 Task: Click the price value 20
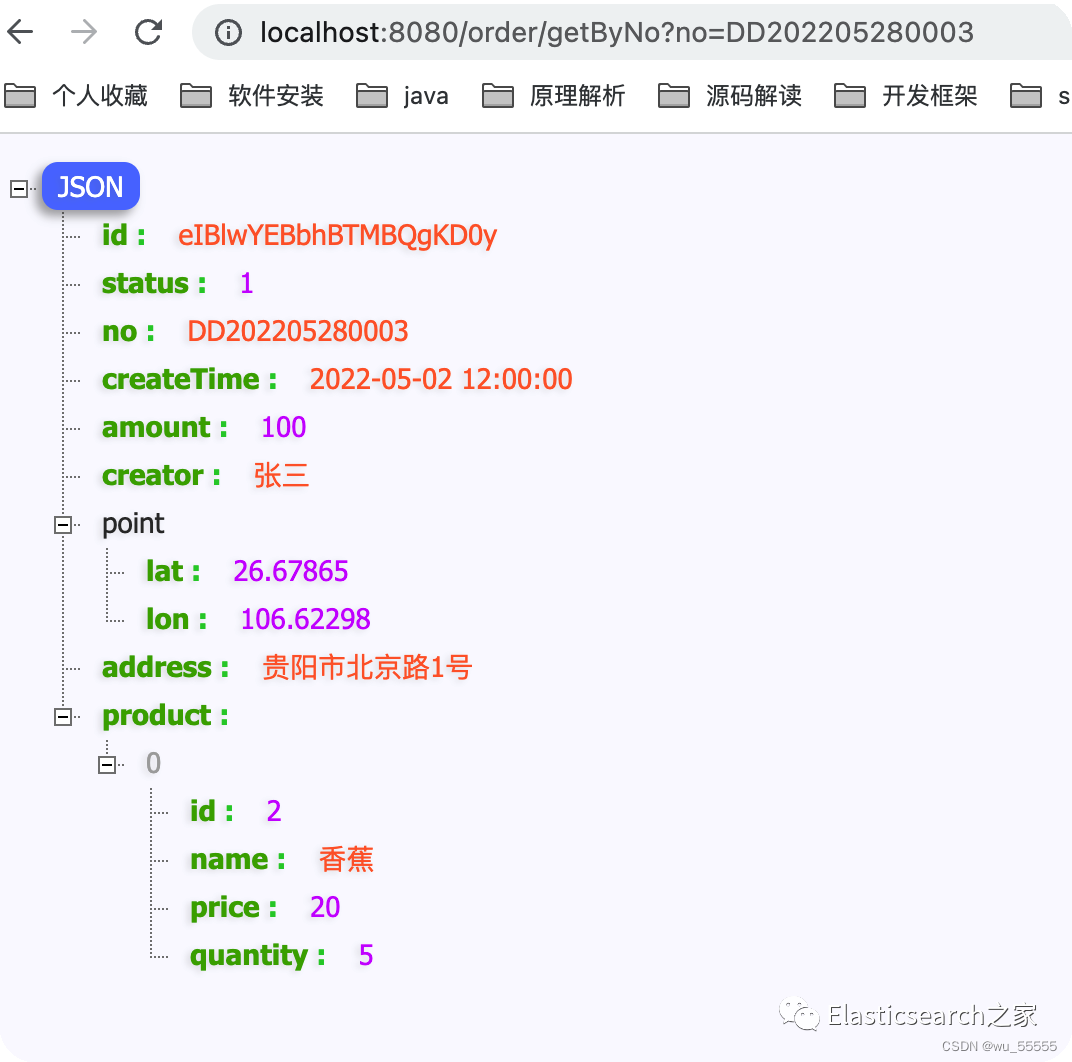pos(325,907)
